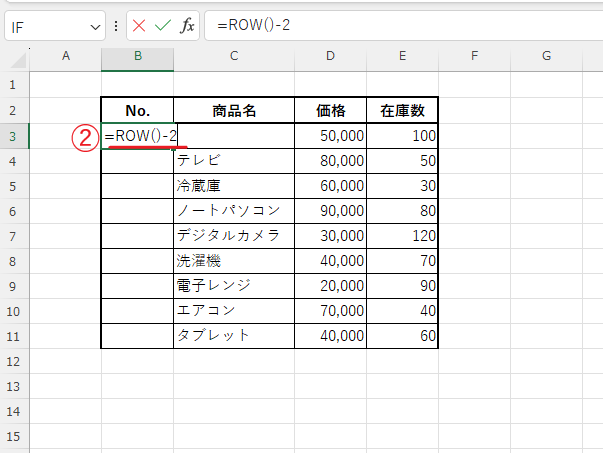
Task: Click the stock cell 90 for 電子レンジ
Action: (402, 286)
